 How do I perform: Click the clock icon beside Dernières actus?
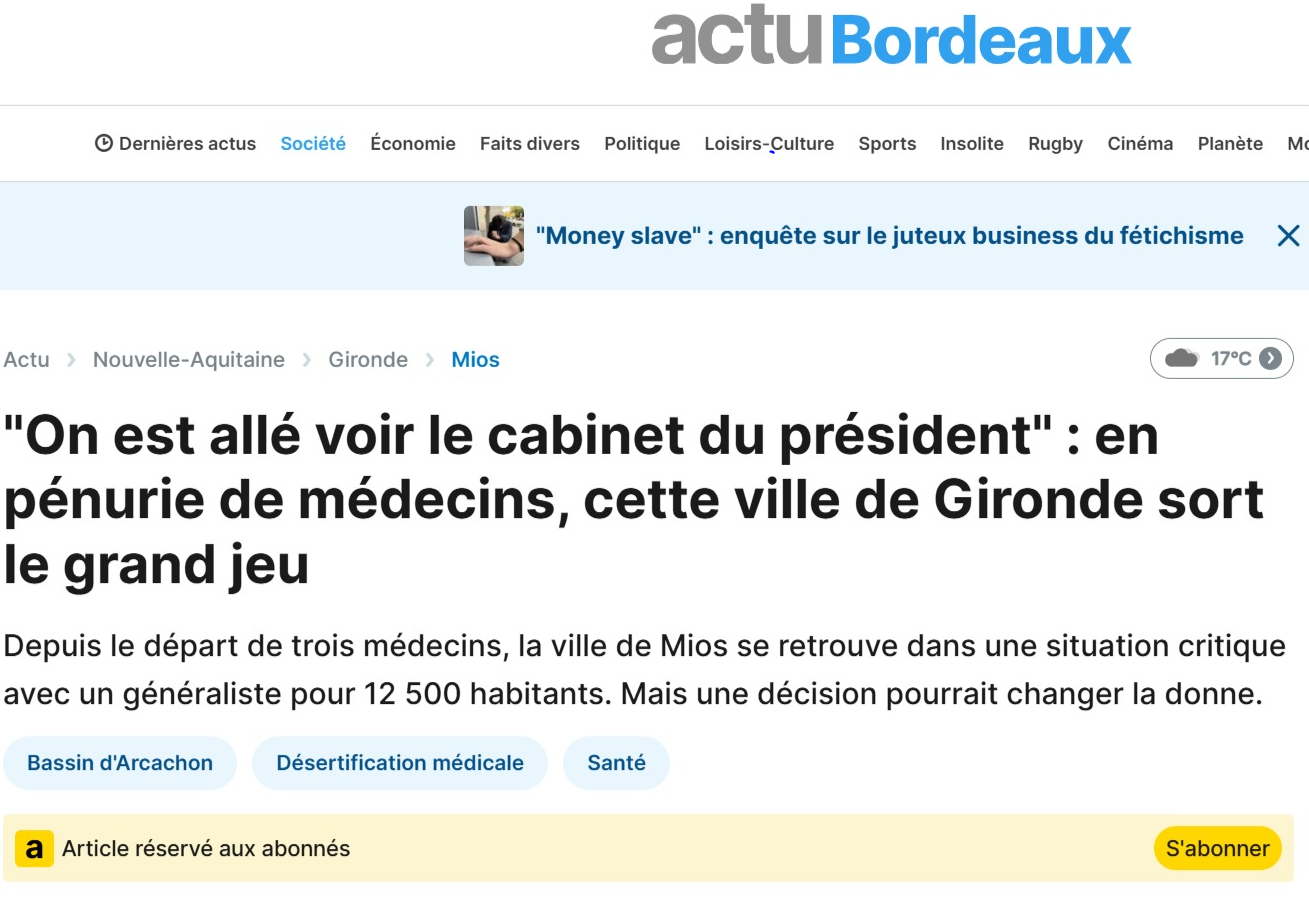click(x=104, y=143)
